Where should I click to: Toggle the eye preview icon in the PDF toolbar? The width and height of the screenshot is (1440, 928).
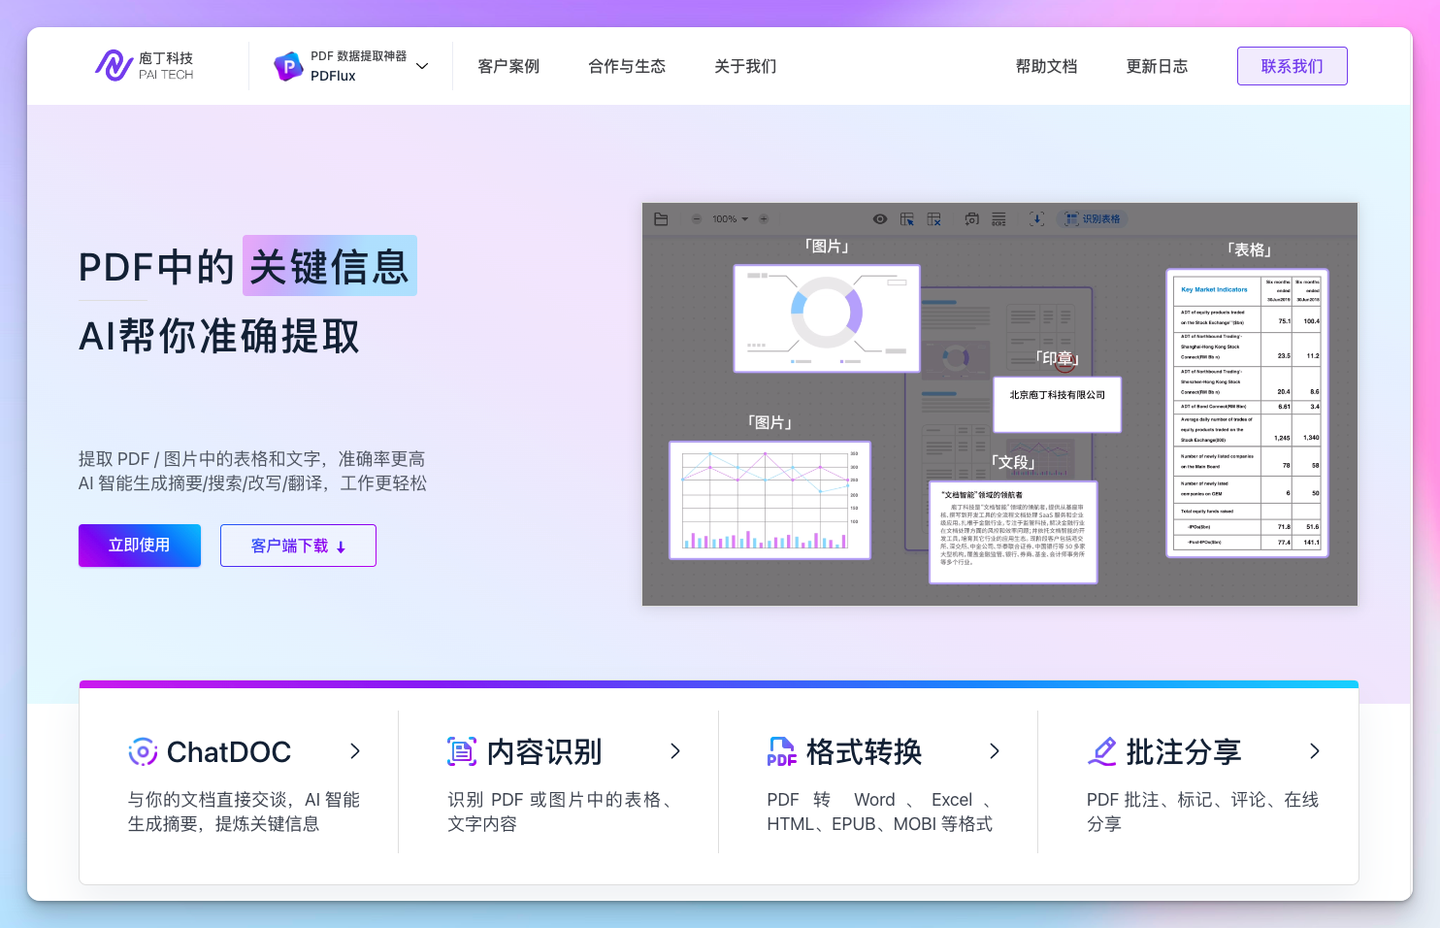[x=881, y=218]
